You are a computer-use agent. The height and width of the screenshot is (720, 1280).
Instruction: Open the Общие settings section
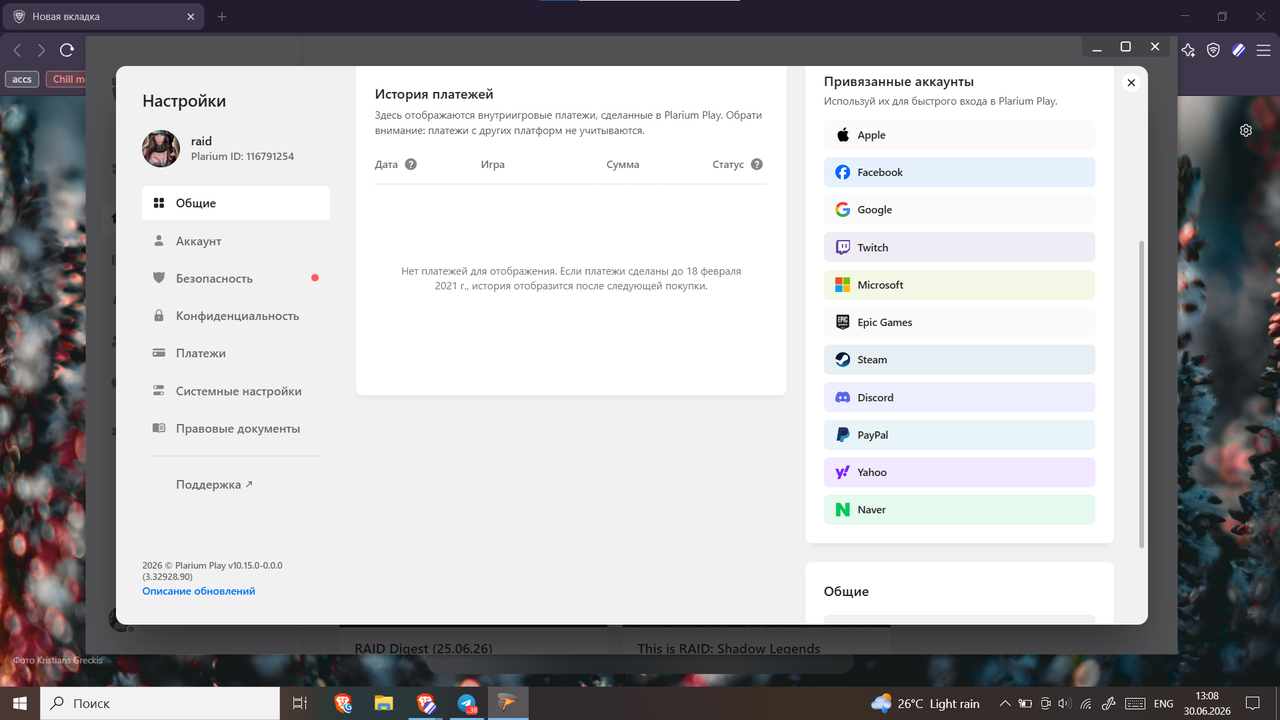click(236, 203)
